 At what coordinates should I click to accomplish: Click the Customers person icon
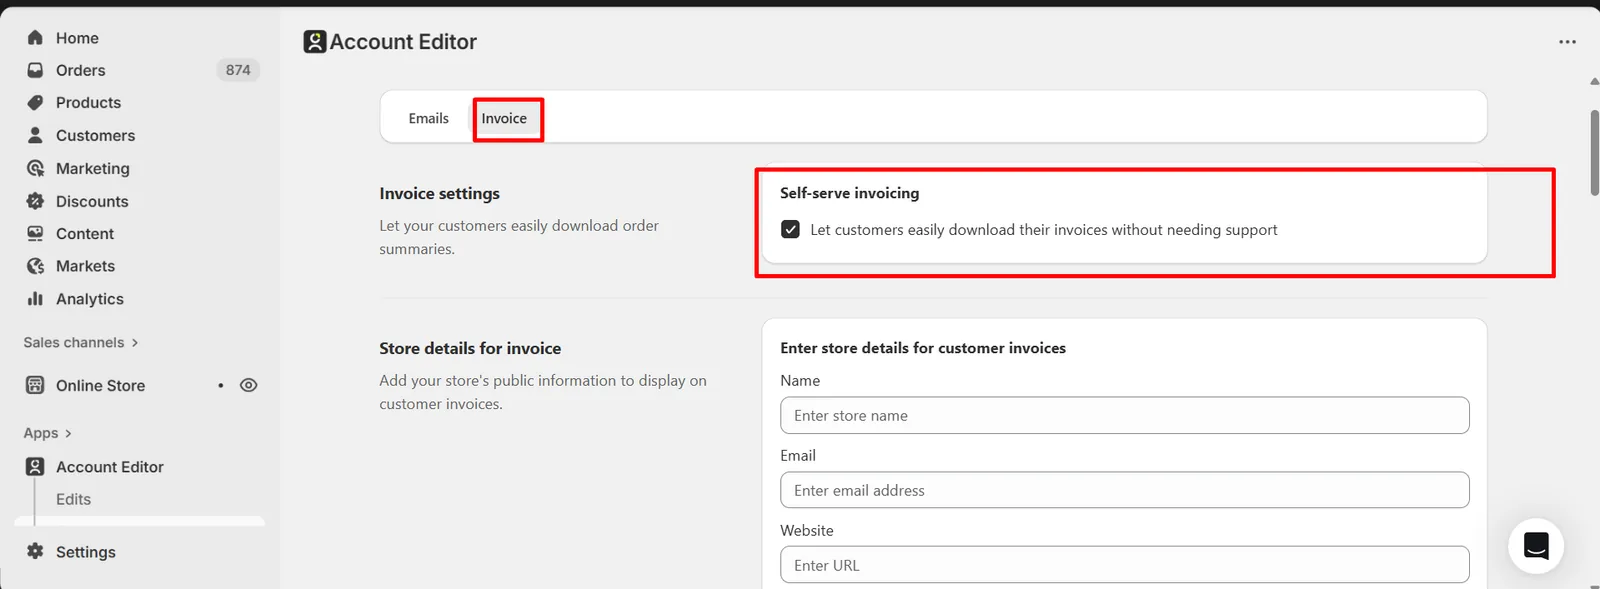35,135
